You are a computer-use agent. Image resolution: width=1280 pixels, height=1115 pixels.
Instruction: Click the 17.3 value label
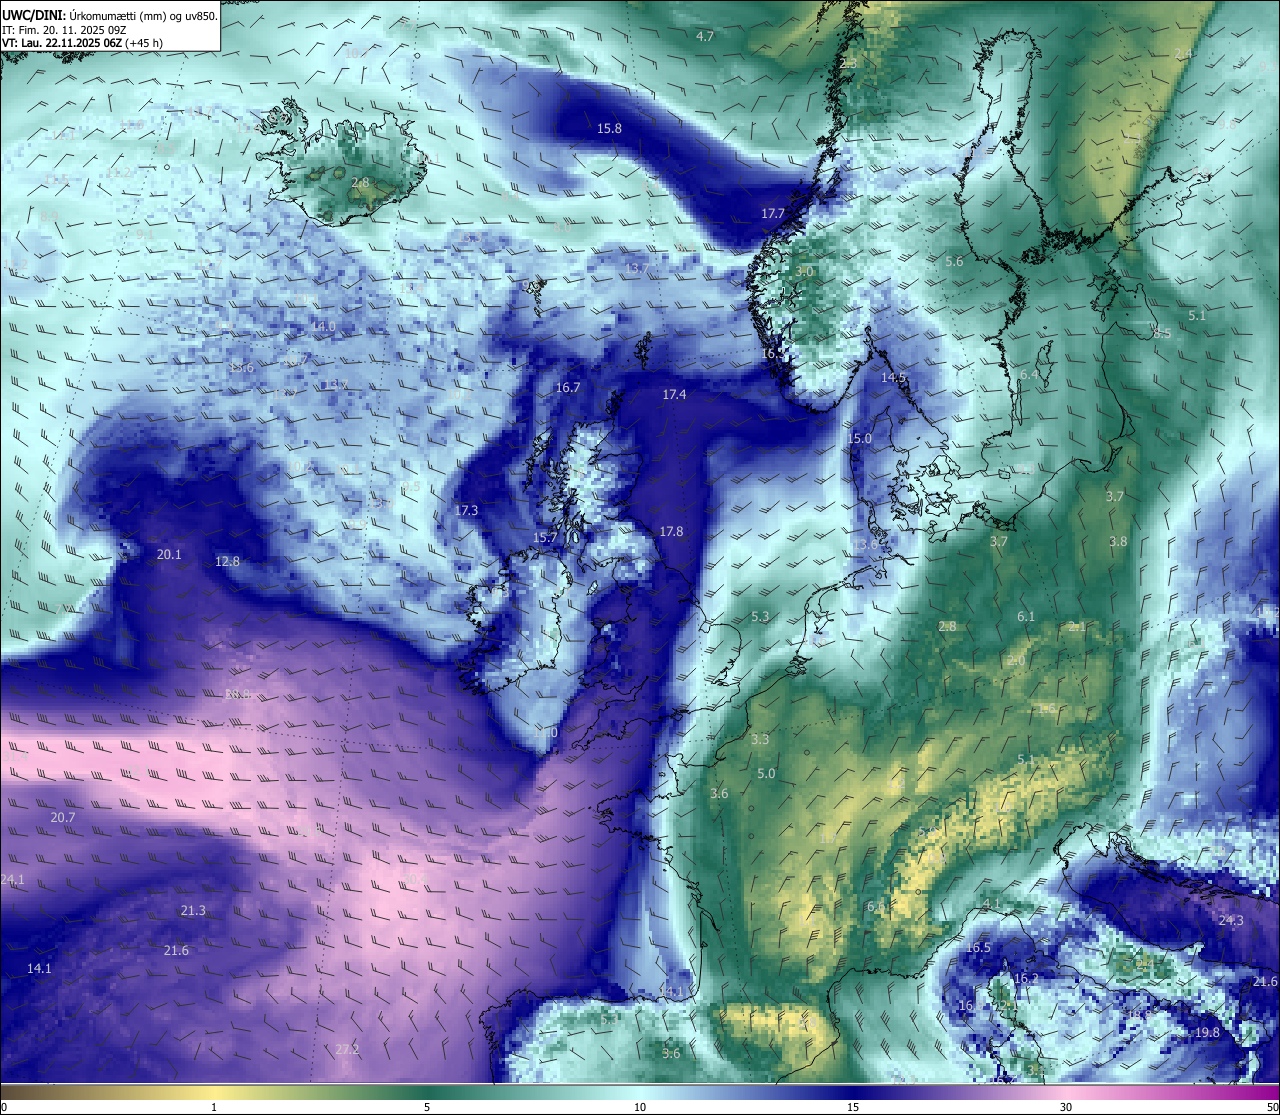(466, 510)
